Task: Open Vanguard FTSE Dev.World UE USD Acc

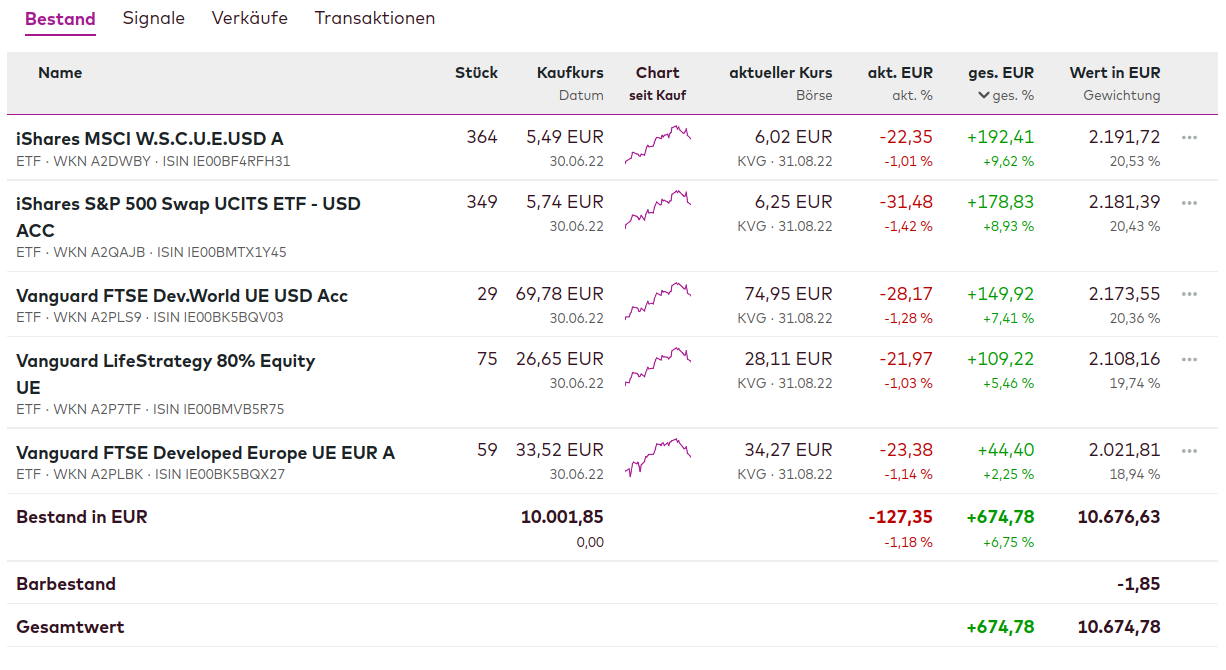Action: click(182, 296)
